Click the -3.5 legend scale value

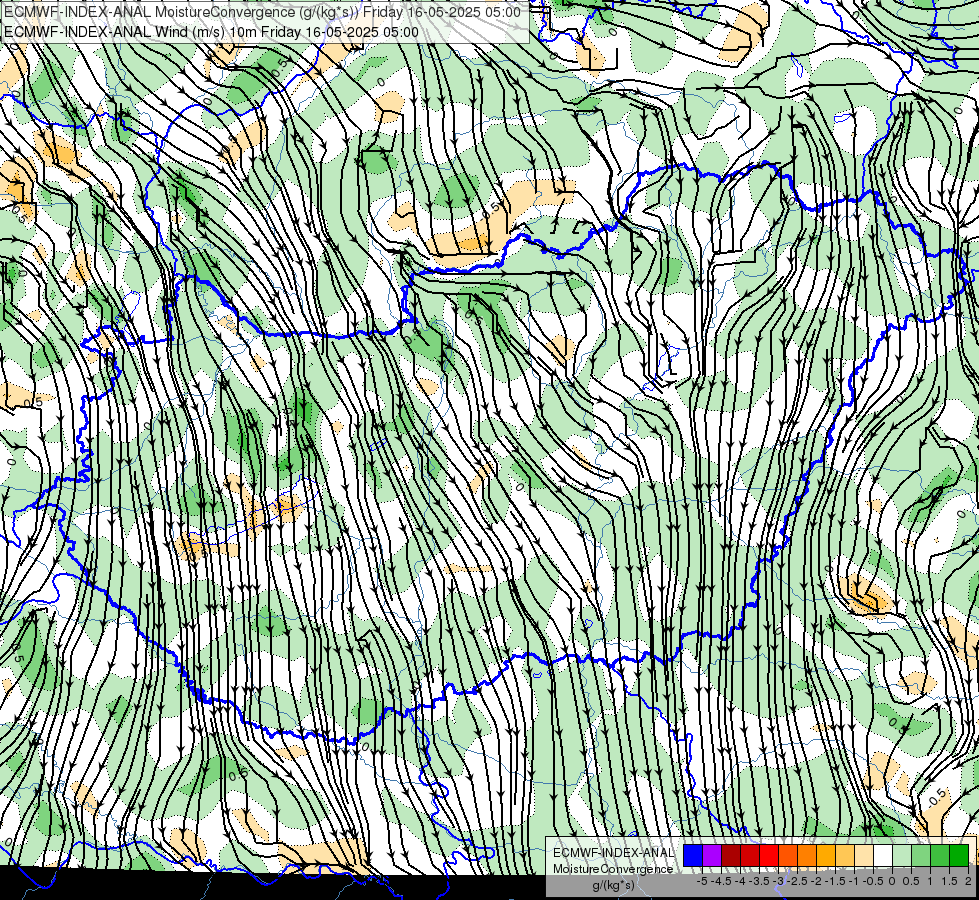coord(759,881)
